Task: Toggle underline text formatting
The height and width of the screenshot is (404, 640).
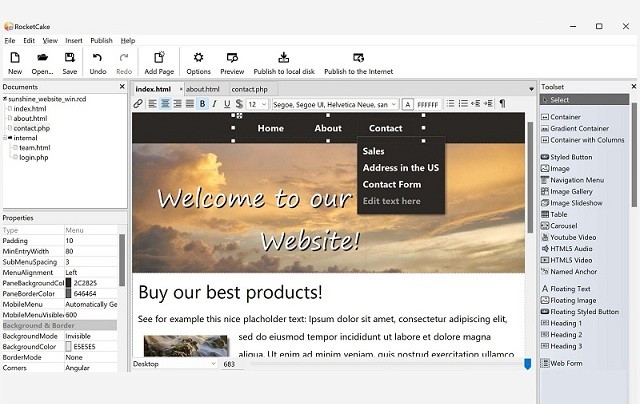Action: (226, 104)
